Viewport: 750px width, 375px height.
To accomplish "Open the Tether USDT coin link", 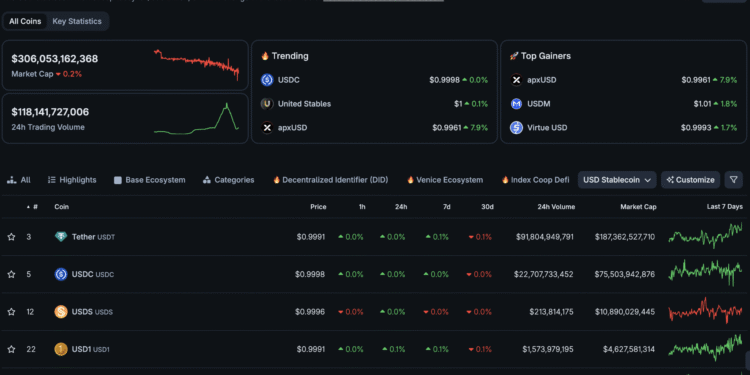I will pos(93,237).
